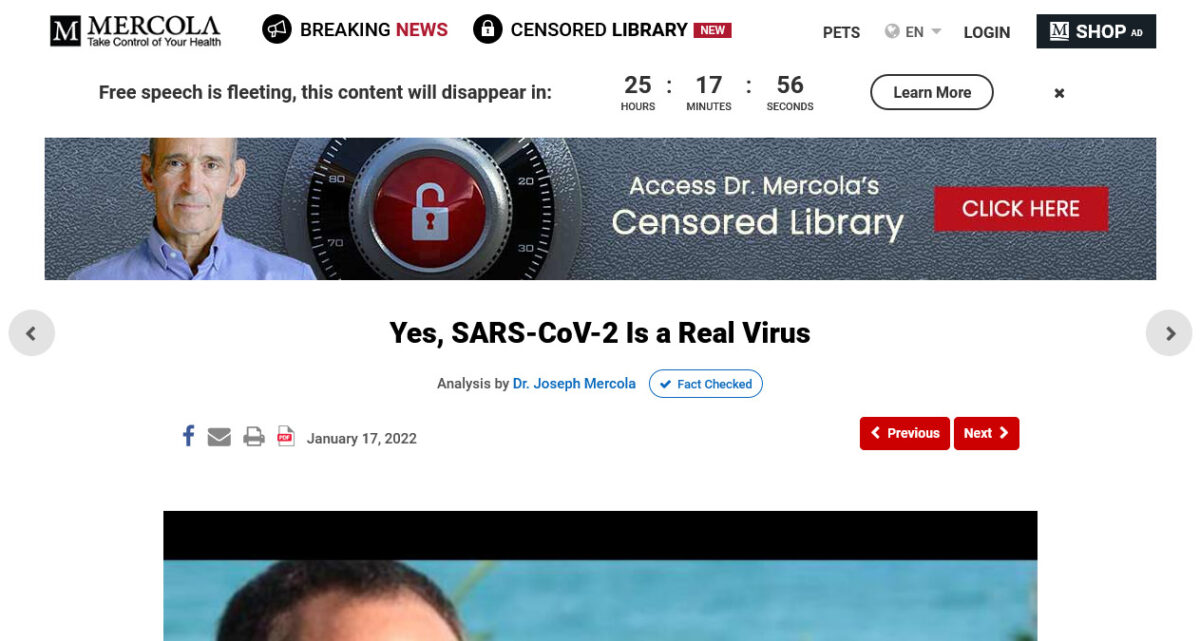Click the red Next button
Image resolution: width=1200 pixels, height=641 pixels.
point(986,433)
